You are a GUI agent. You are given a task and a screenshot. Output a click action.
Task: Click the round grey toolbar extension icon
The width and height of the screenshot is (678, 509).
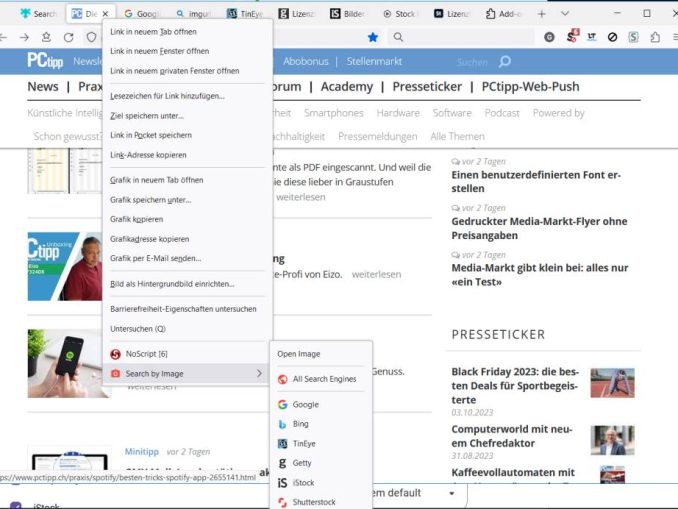pyautogui.click(x=549, y=38)
